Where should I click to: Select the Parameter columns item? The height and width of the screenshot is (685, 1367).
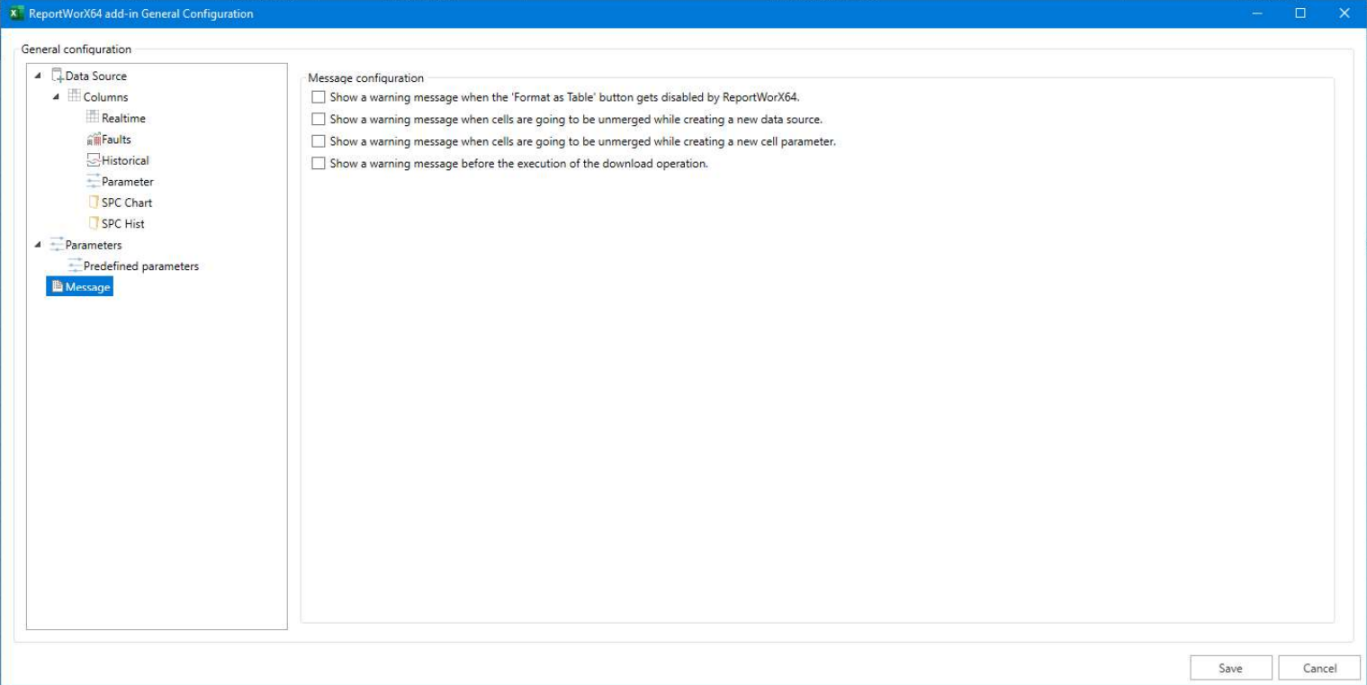point(93,181)
